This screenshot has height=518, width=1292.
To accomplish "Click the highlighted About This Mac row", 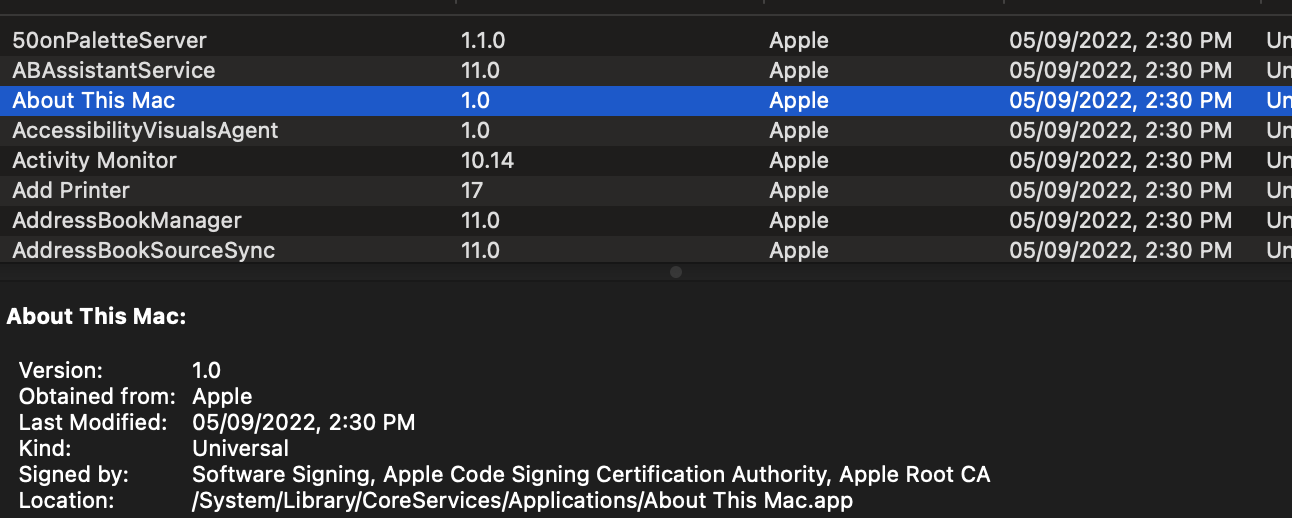I will pos(94,101).
